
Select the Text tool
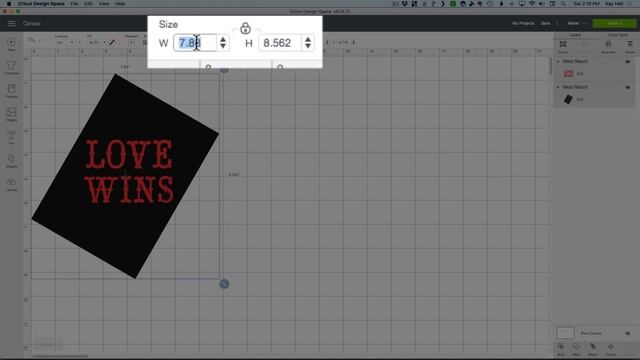click(x=11, y=137)
